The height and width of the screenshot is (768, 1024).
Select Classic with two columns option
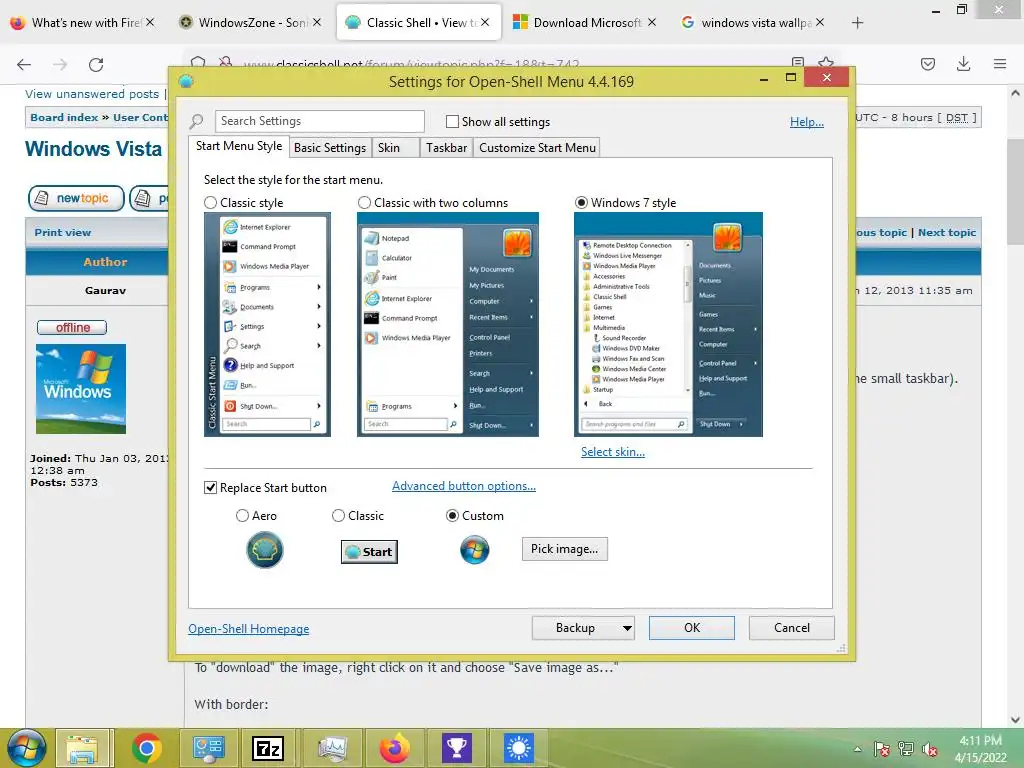(364, 202)
